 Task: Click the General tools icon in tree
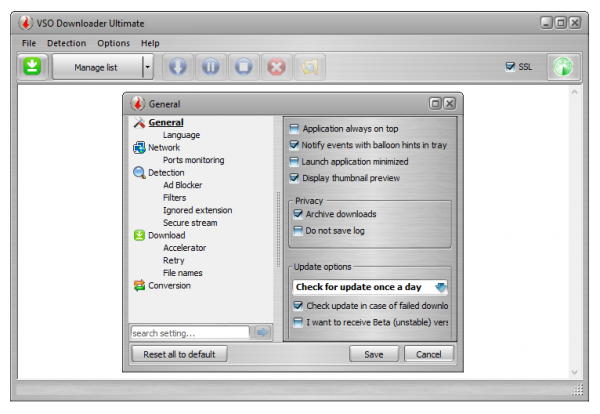point(139,122)
